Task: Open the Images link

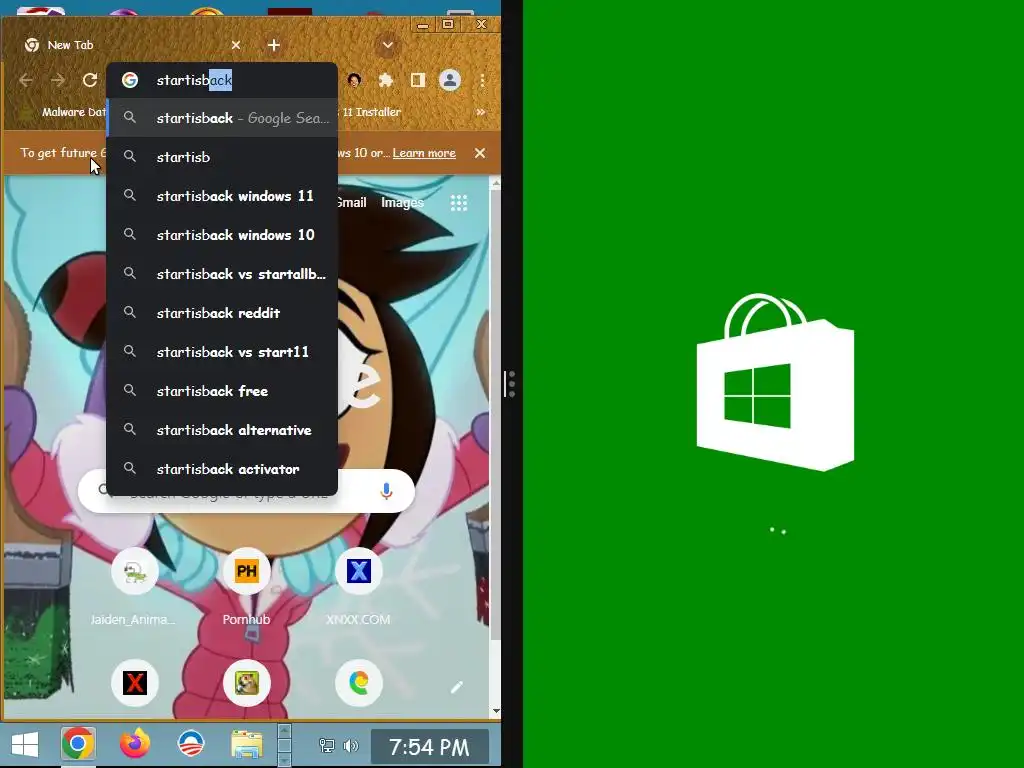Action: tap(402, 203)
